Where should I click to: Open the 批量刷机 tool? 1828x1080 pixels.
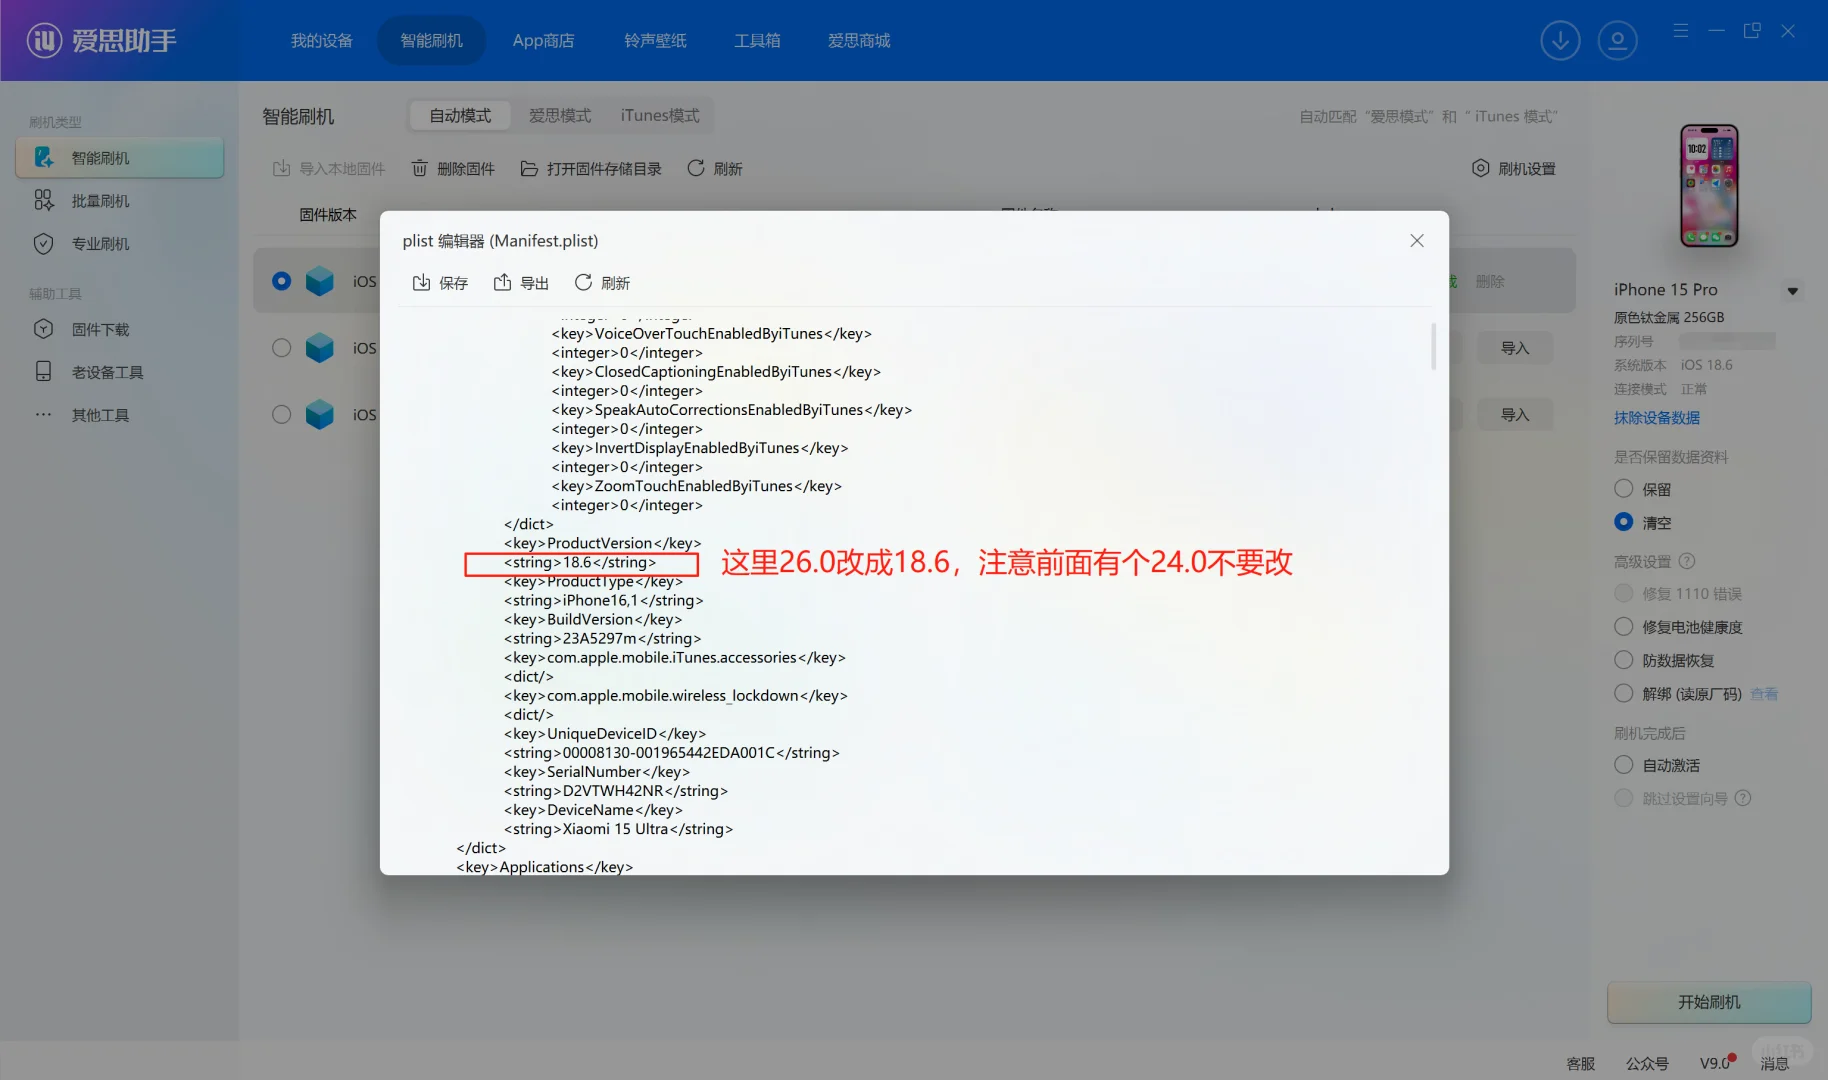(100, 200)
